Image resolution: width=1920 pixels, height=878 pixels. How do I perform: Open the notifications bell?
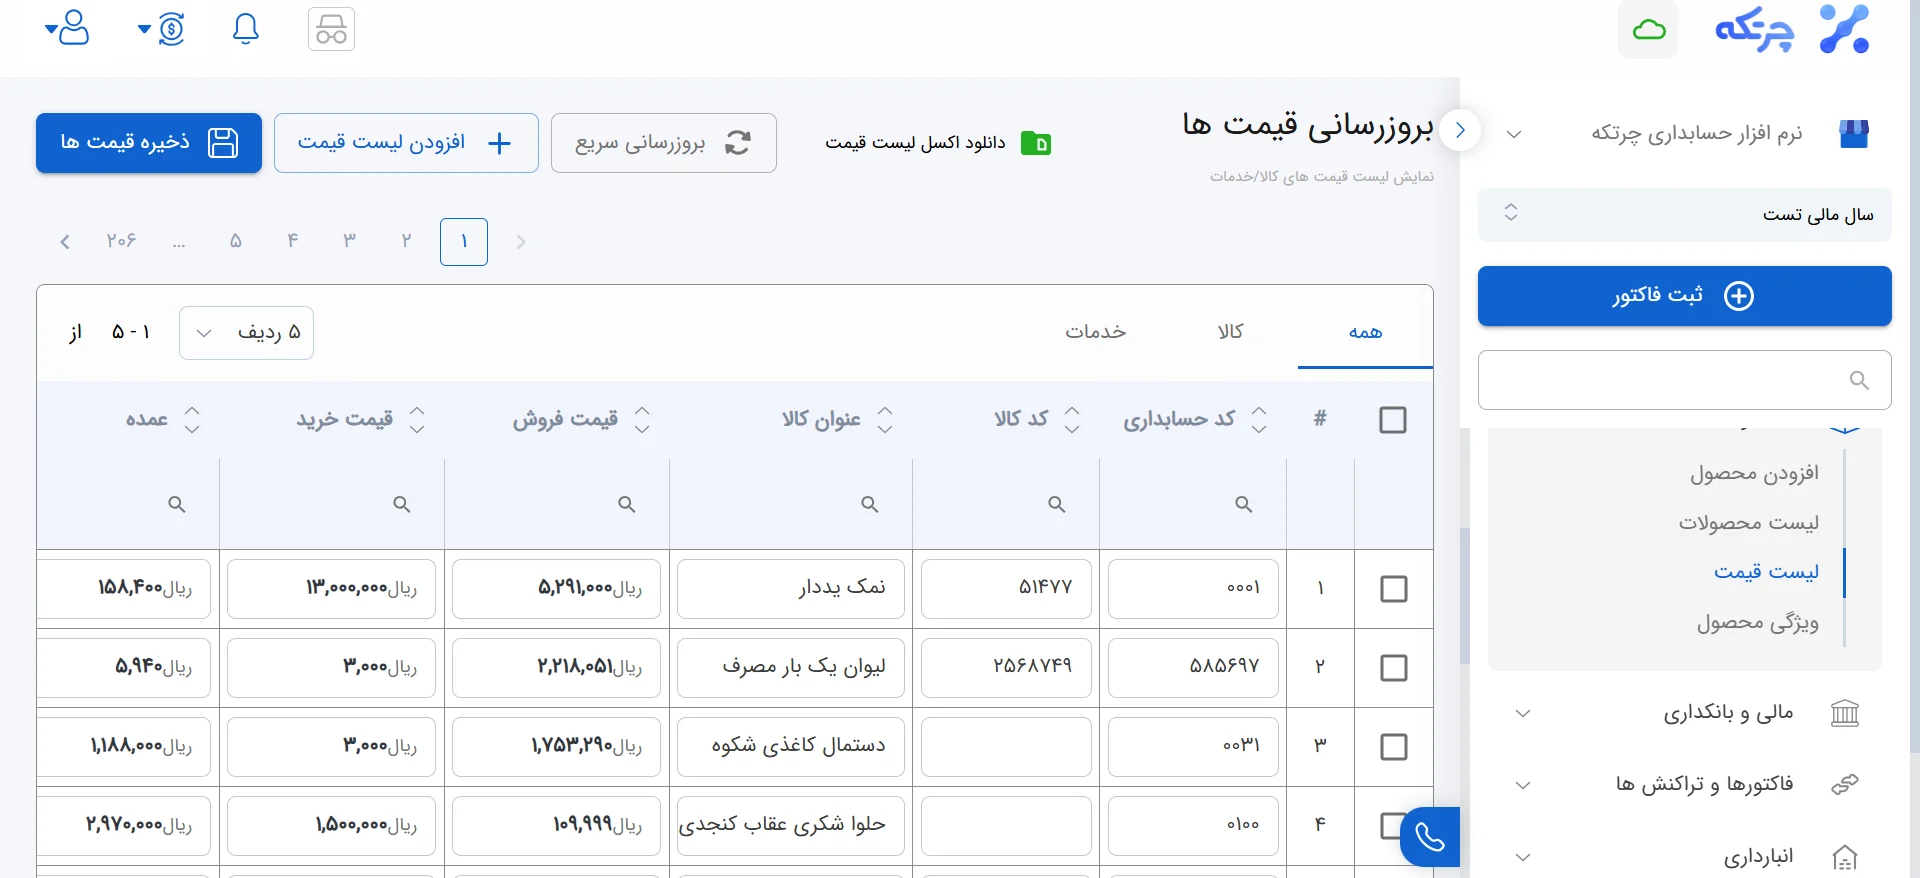(x=246, y=29)
